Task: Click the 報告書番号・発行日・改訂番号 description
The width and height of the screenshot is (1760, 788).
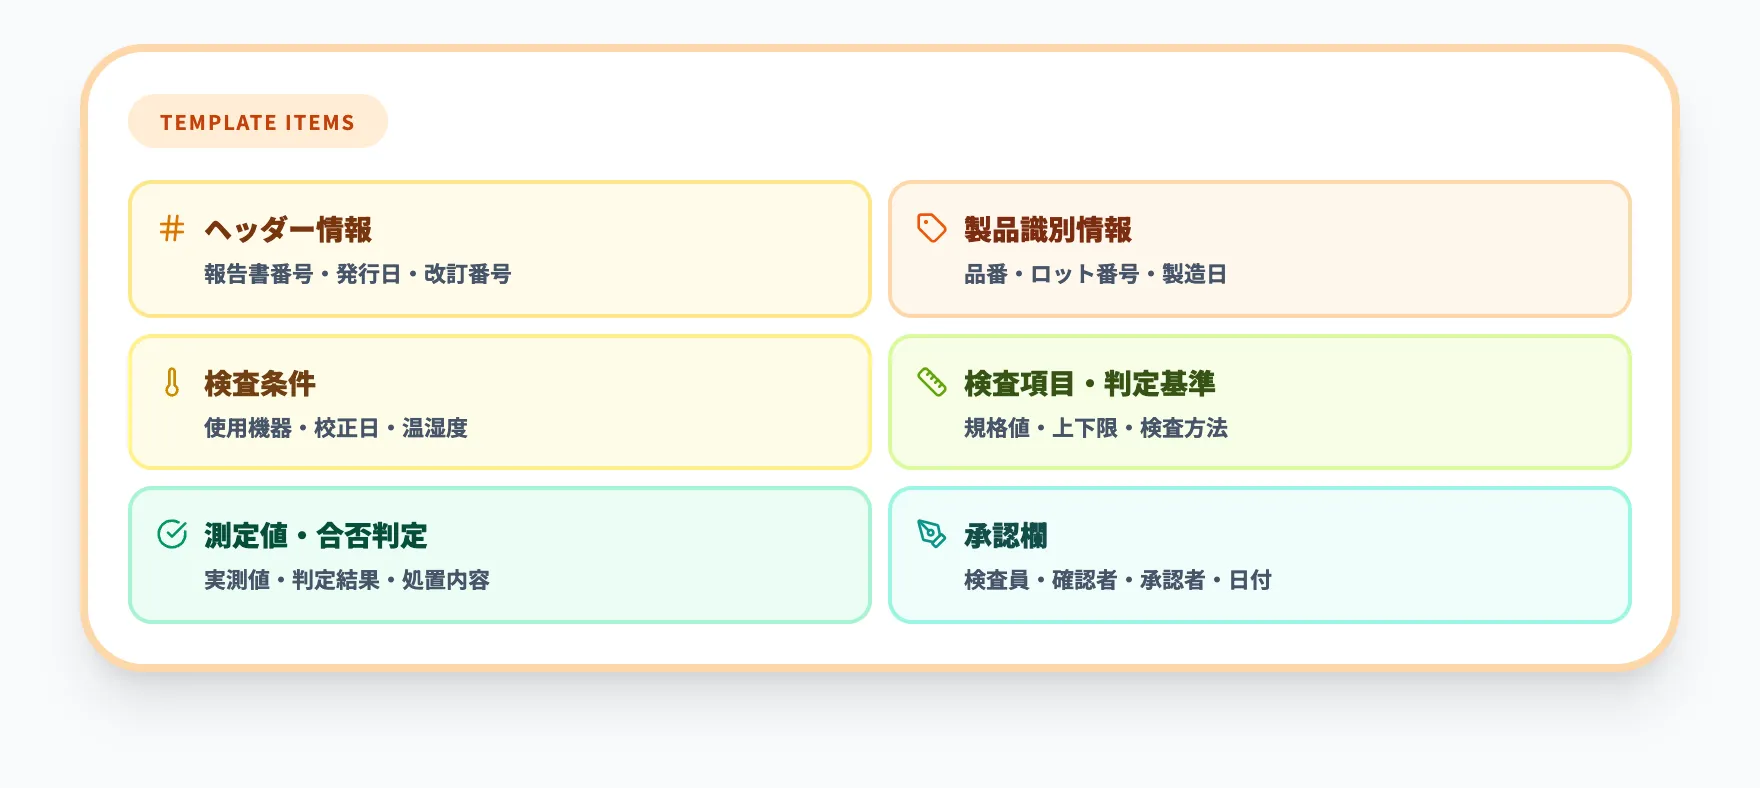Action: pyautogui.click(x=357, y=274)
